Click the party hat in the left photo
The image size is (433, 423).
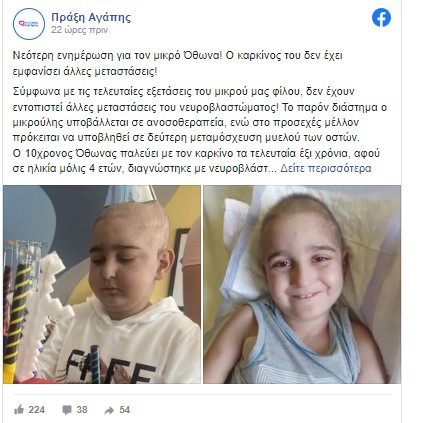[130, 195]
